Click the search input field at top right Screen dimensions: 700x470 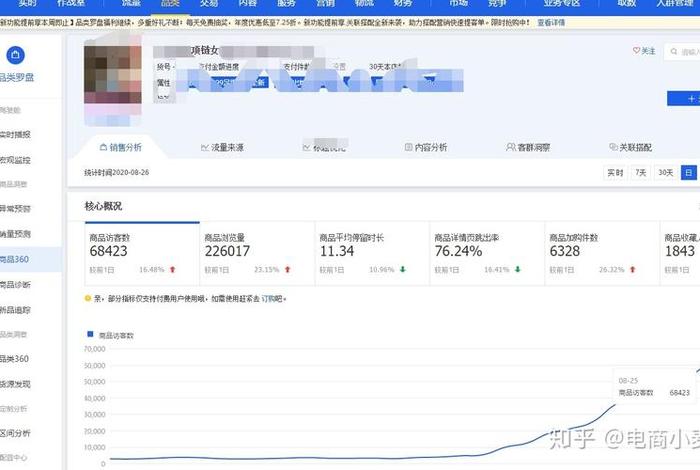[682, 52]
